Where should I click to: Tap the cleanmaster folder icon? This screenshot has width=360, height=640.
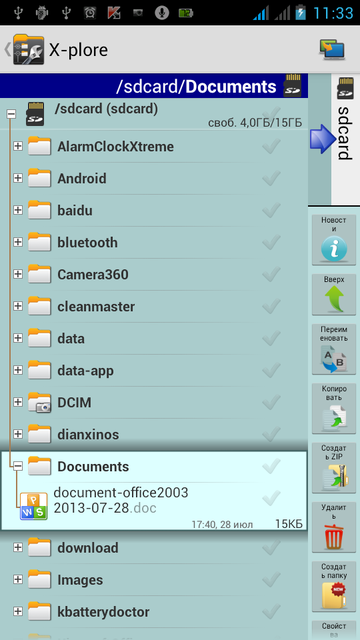point(39,306)
